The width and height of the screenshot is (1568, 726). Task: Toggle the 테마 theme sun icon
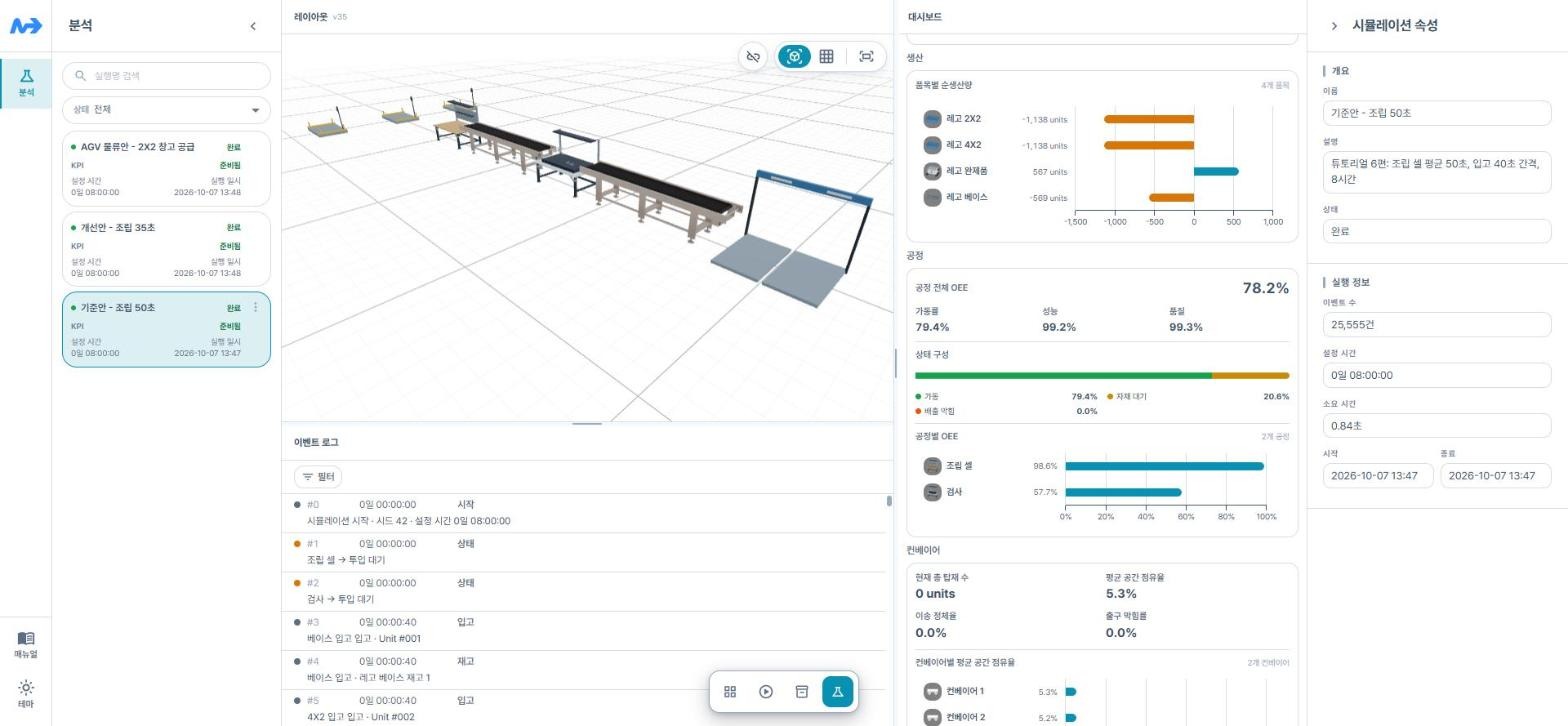[26, 693]
